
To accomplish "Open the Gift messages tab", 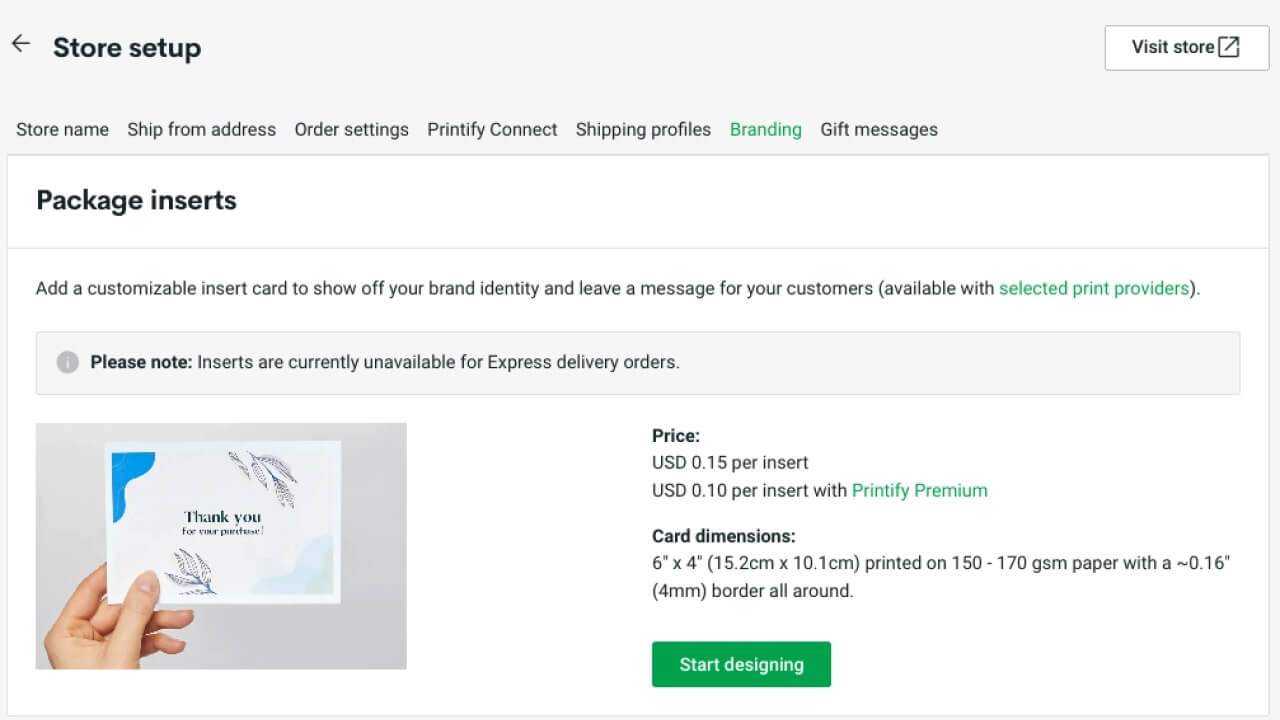I will pyautogui.click(x=879, y=129).
